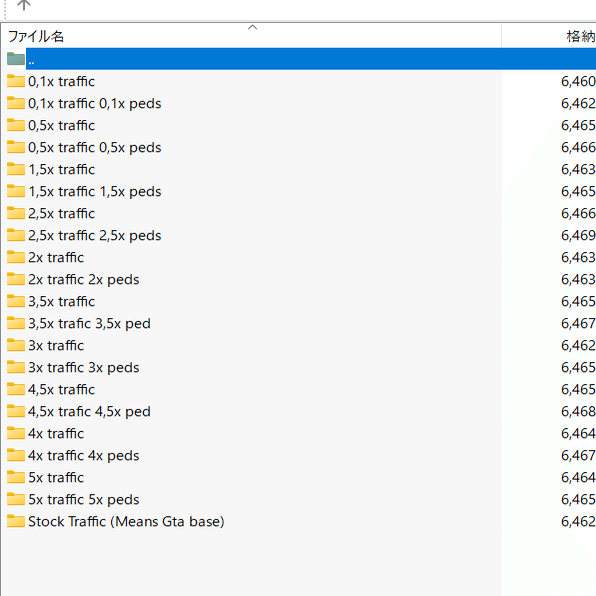Select the '3x traffic' folder name
Screen dimensions: 596x596
tap(56, 346)
